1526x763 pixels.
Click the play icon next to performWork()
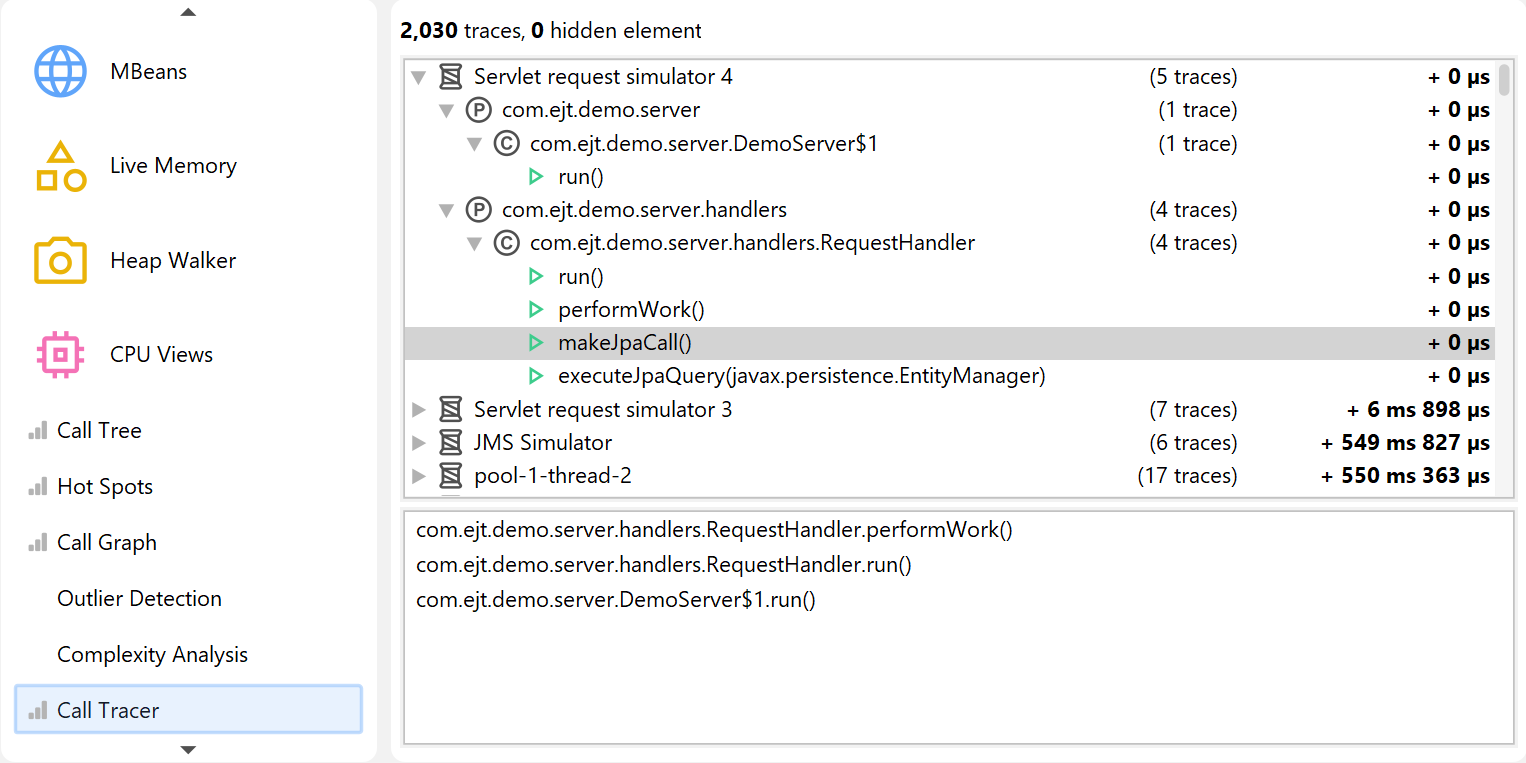(536, 310)
